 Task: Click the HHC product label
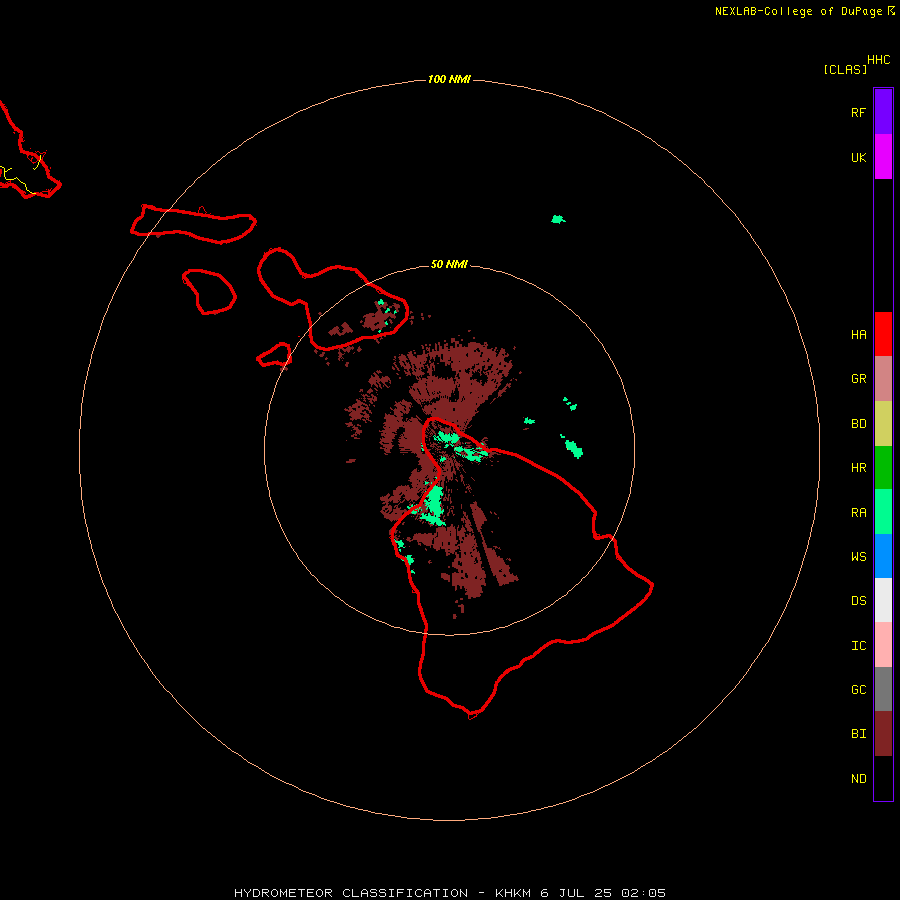coord(878,60)
